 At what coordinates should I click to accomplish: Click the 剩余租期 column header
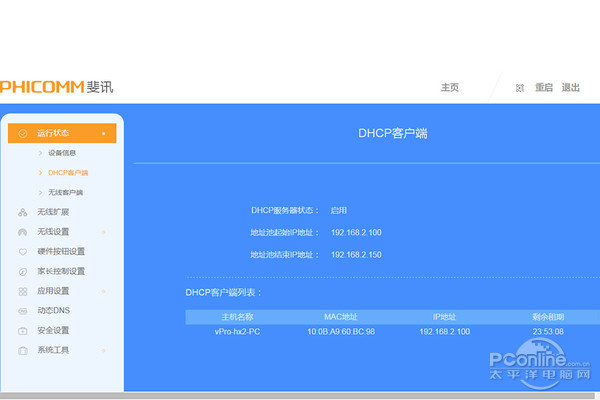(x=548, y=317)
